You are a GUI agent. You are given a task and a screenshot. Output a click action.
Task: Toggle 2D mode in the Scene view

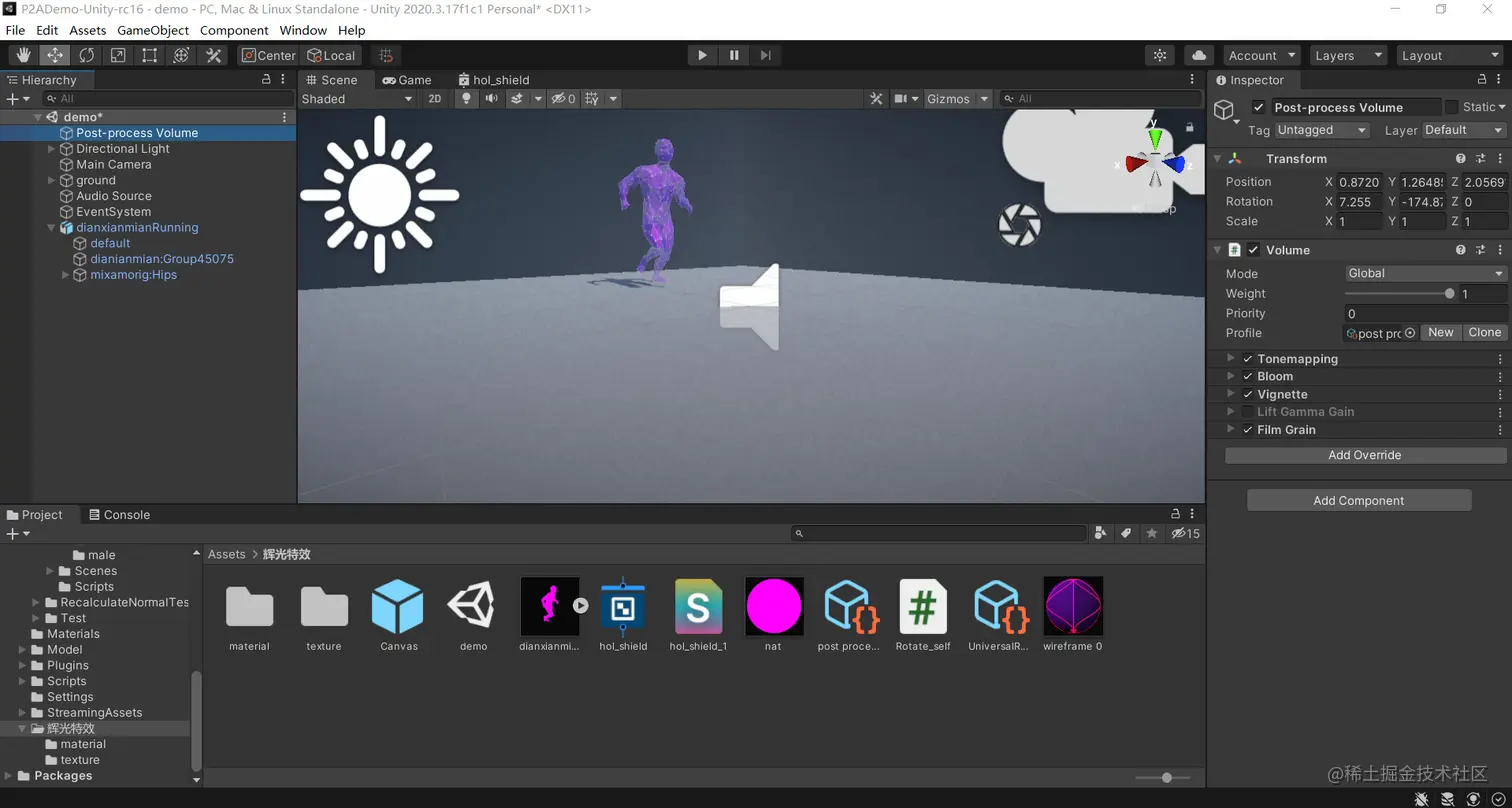tap(435, 99)
